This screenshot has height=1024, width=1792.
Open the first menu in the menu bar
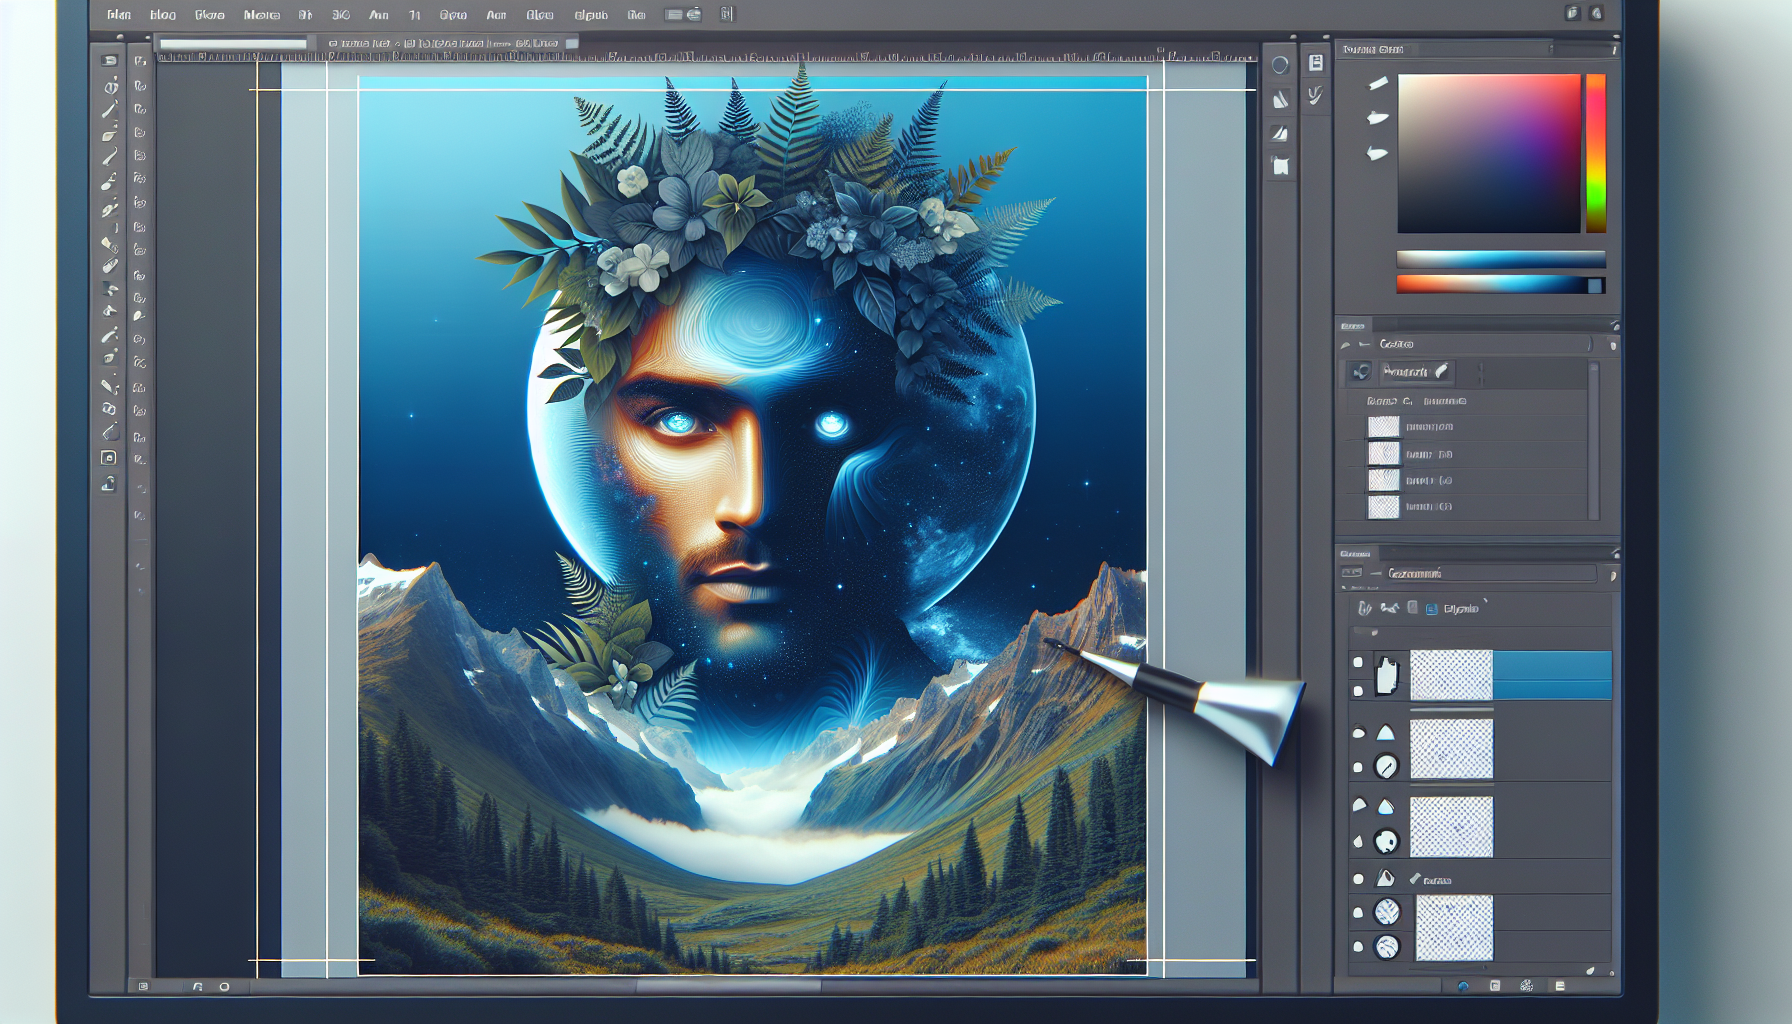[x=119, y=15]
